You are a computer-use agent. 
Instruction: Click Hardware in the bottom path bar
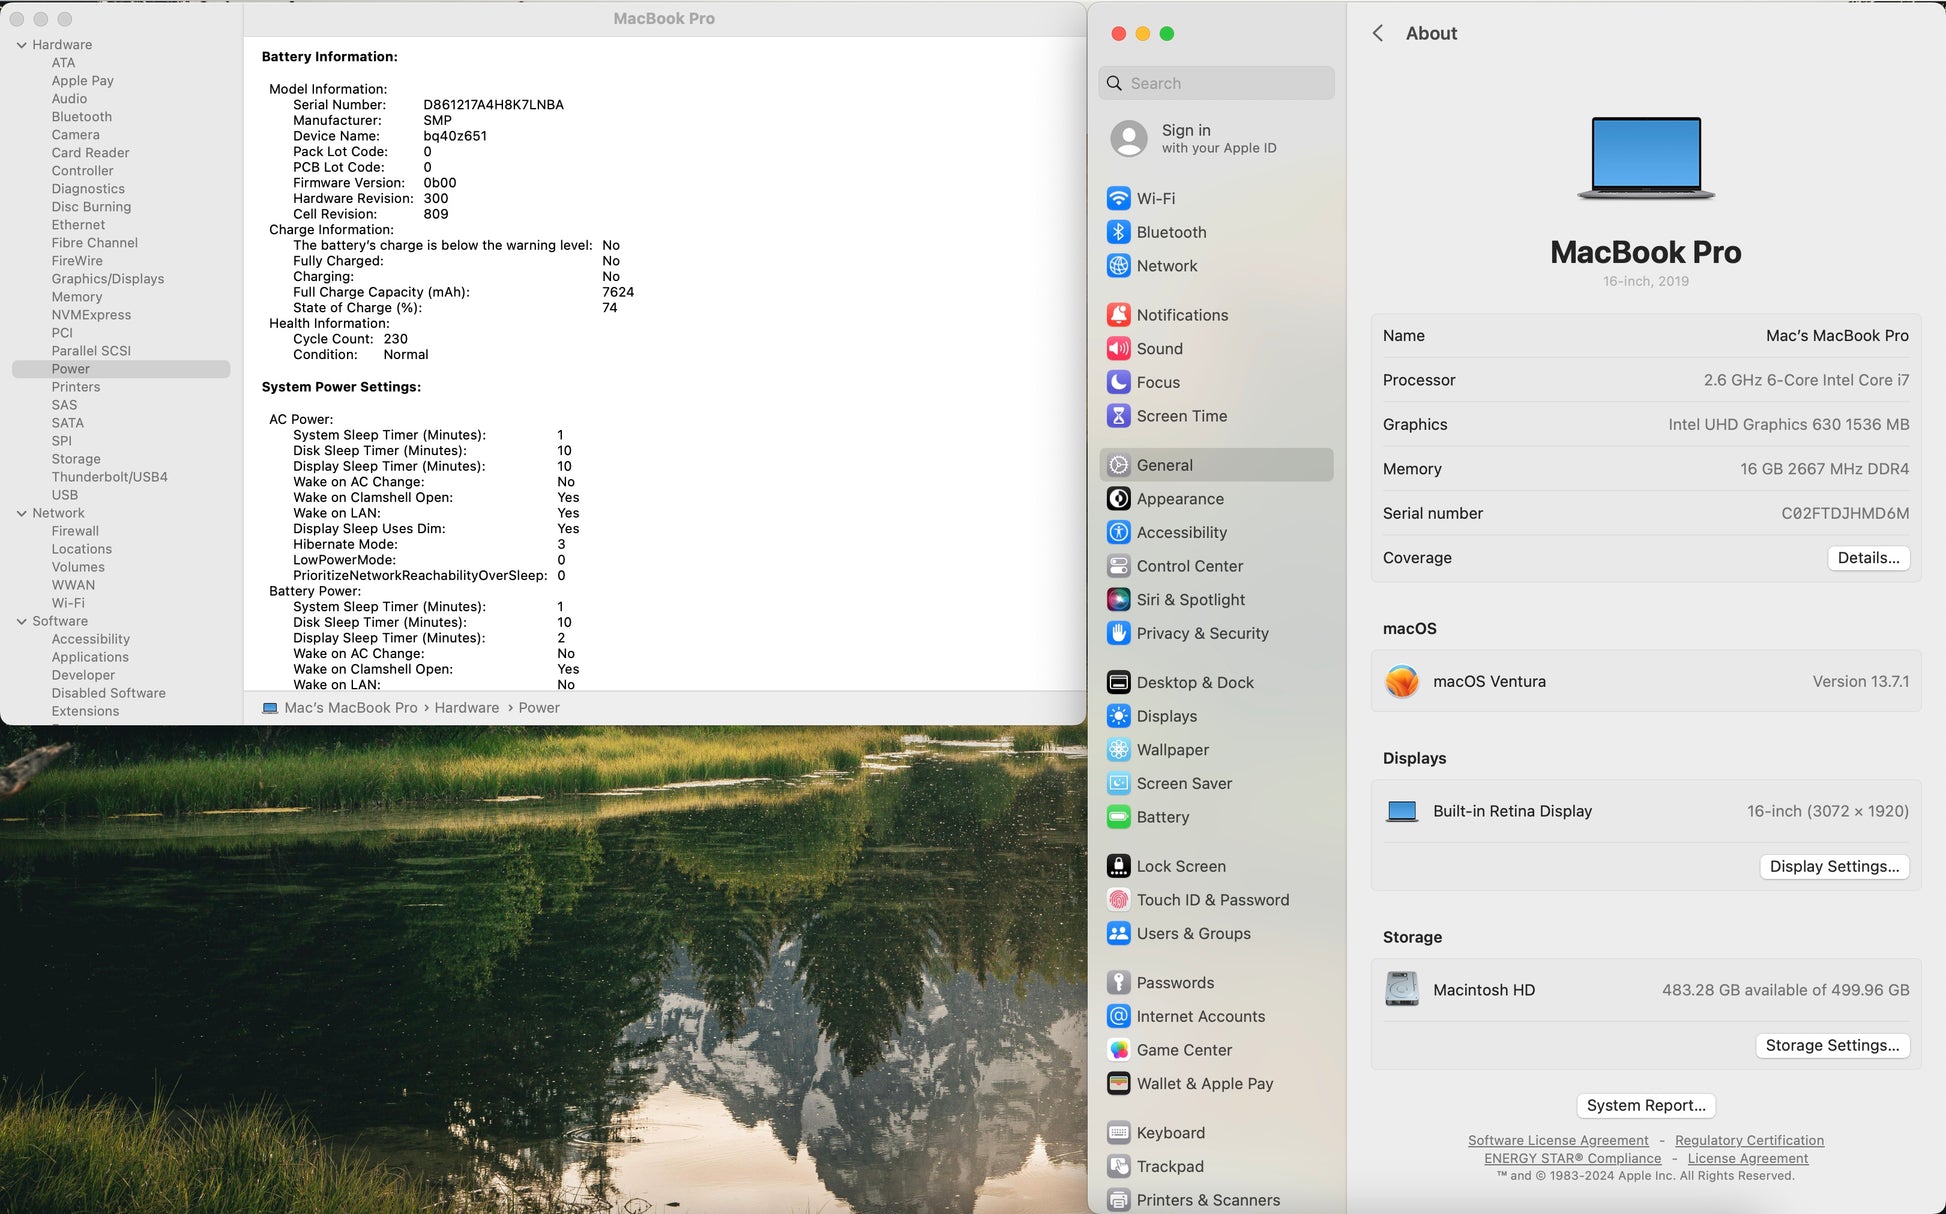[x=466, y=708]
